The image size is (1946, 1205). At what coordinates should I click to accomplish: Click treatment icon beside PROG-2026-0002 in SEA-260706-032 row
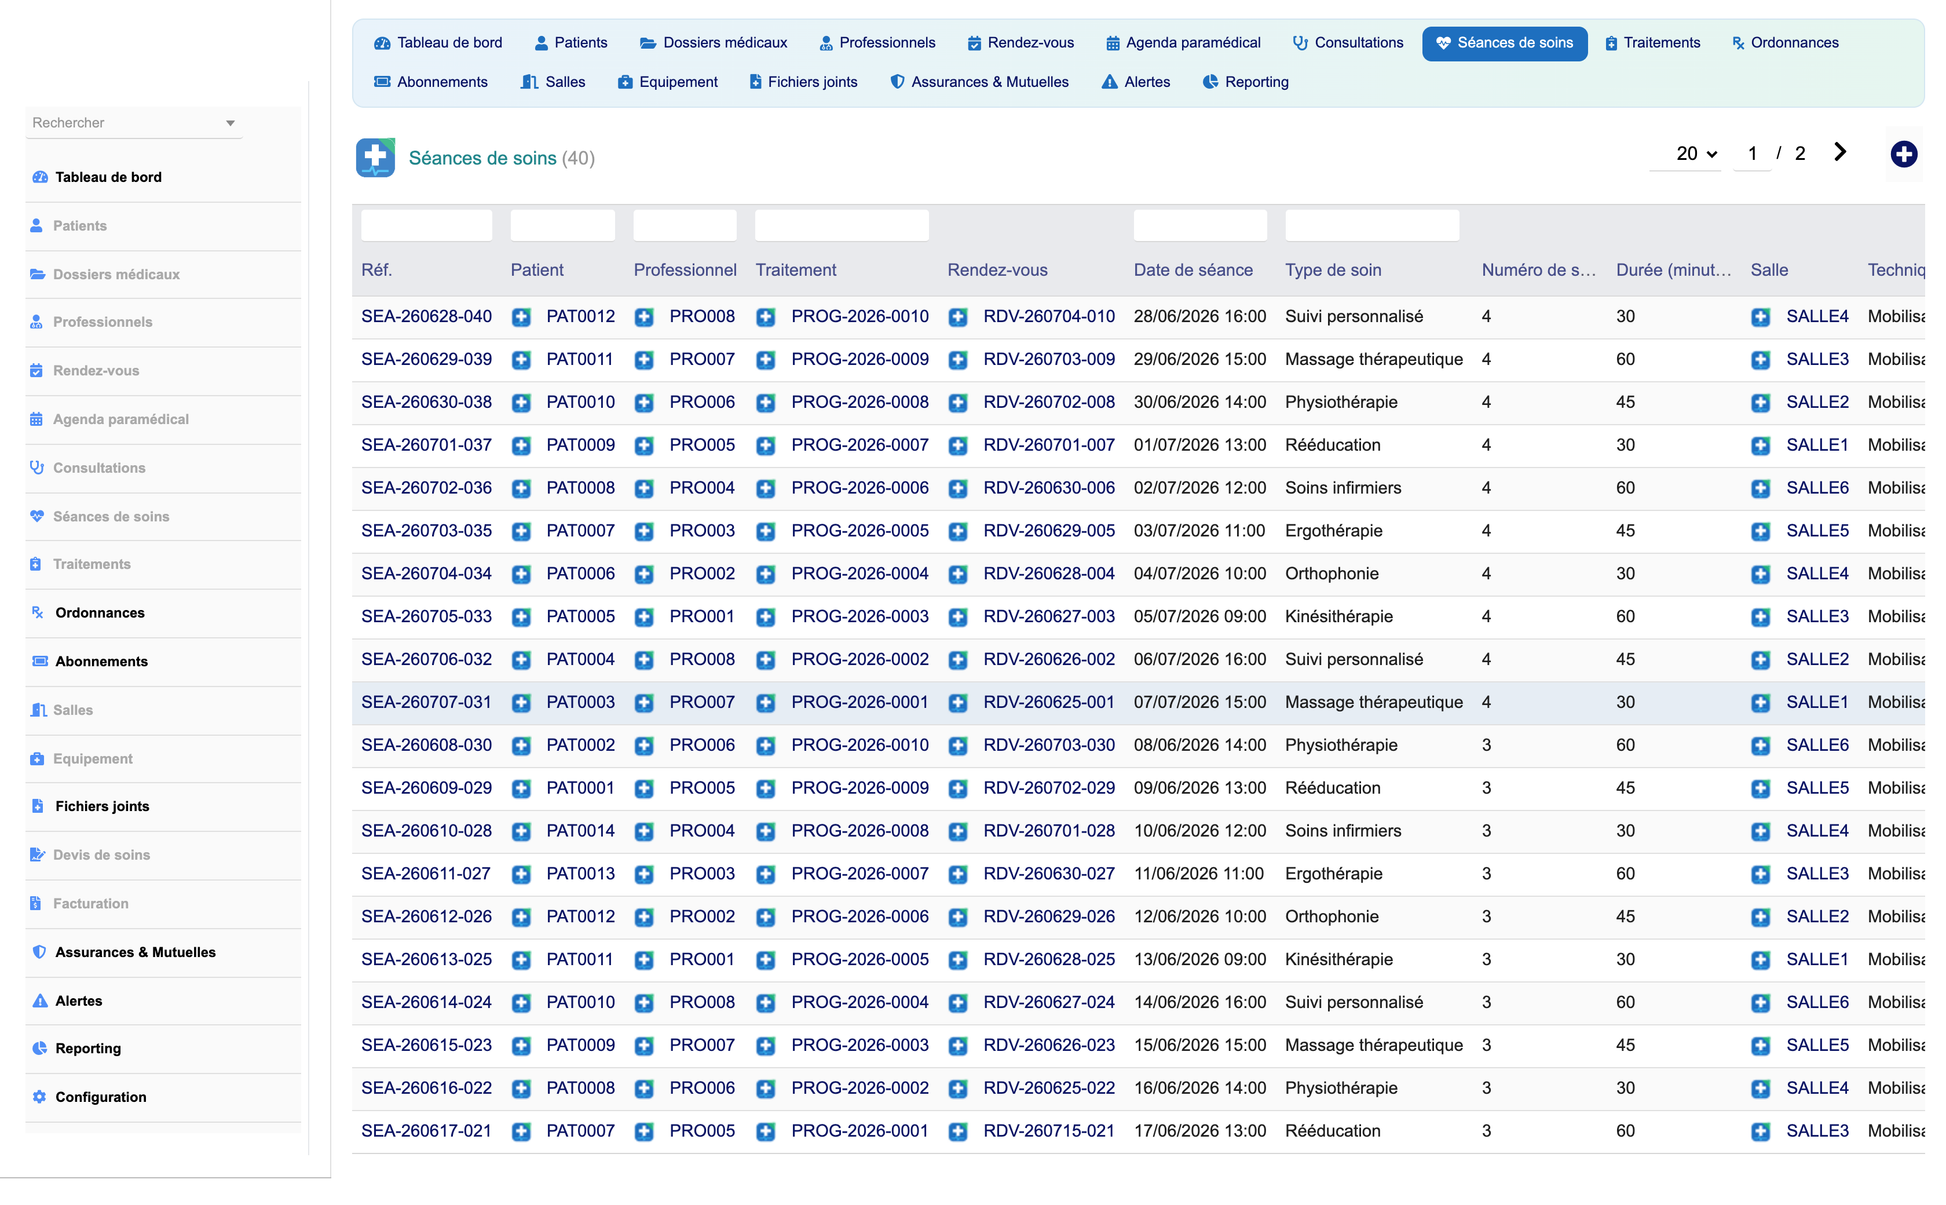tap(766, 661)
